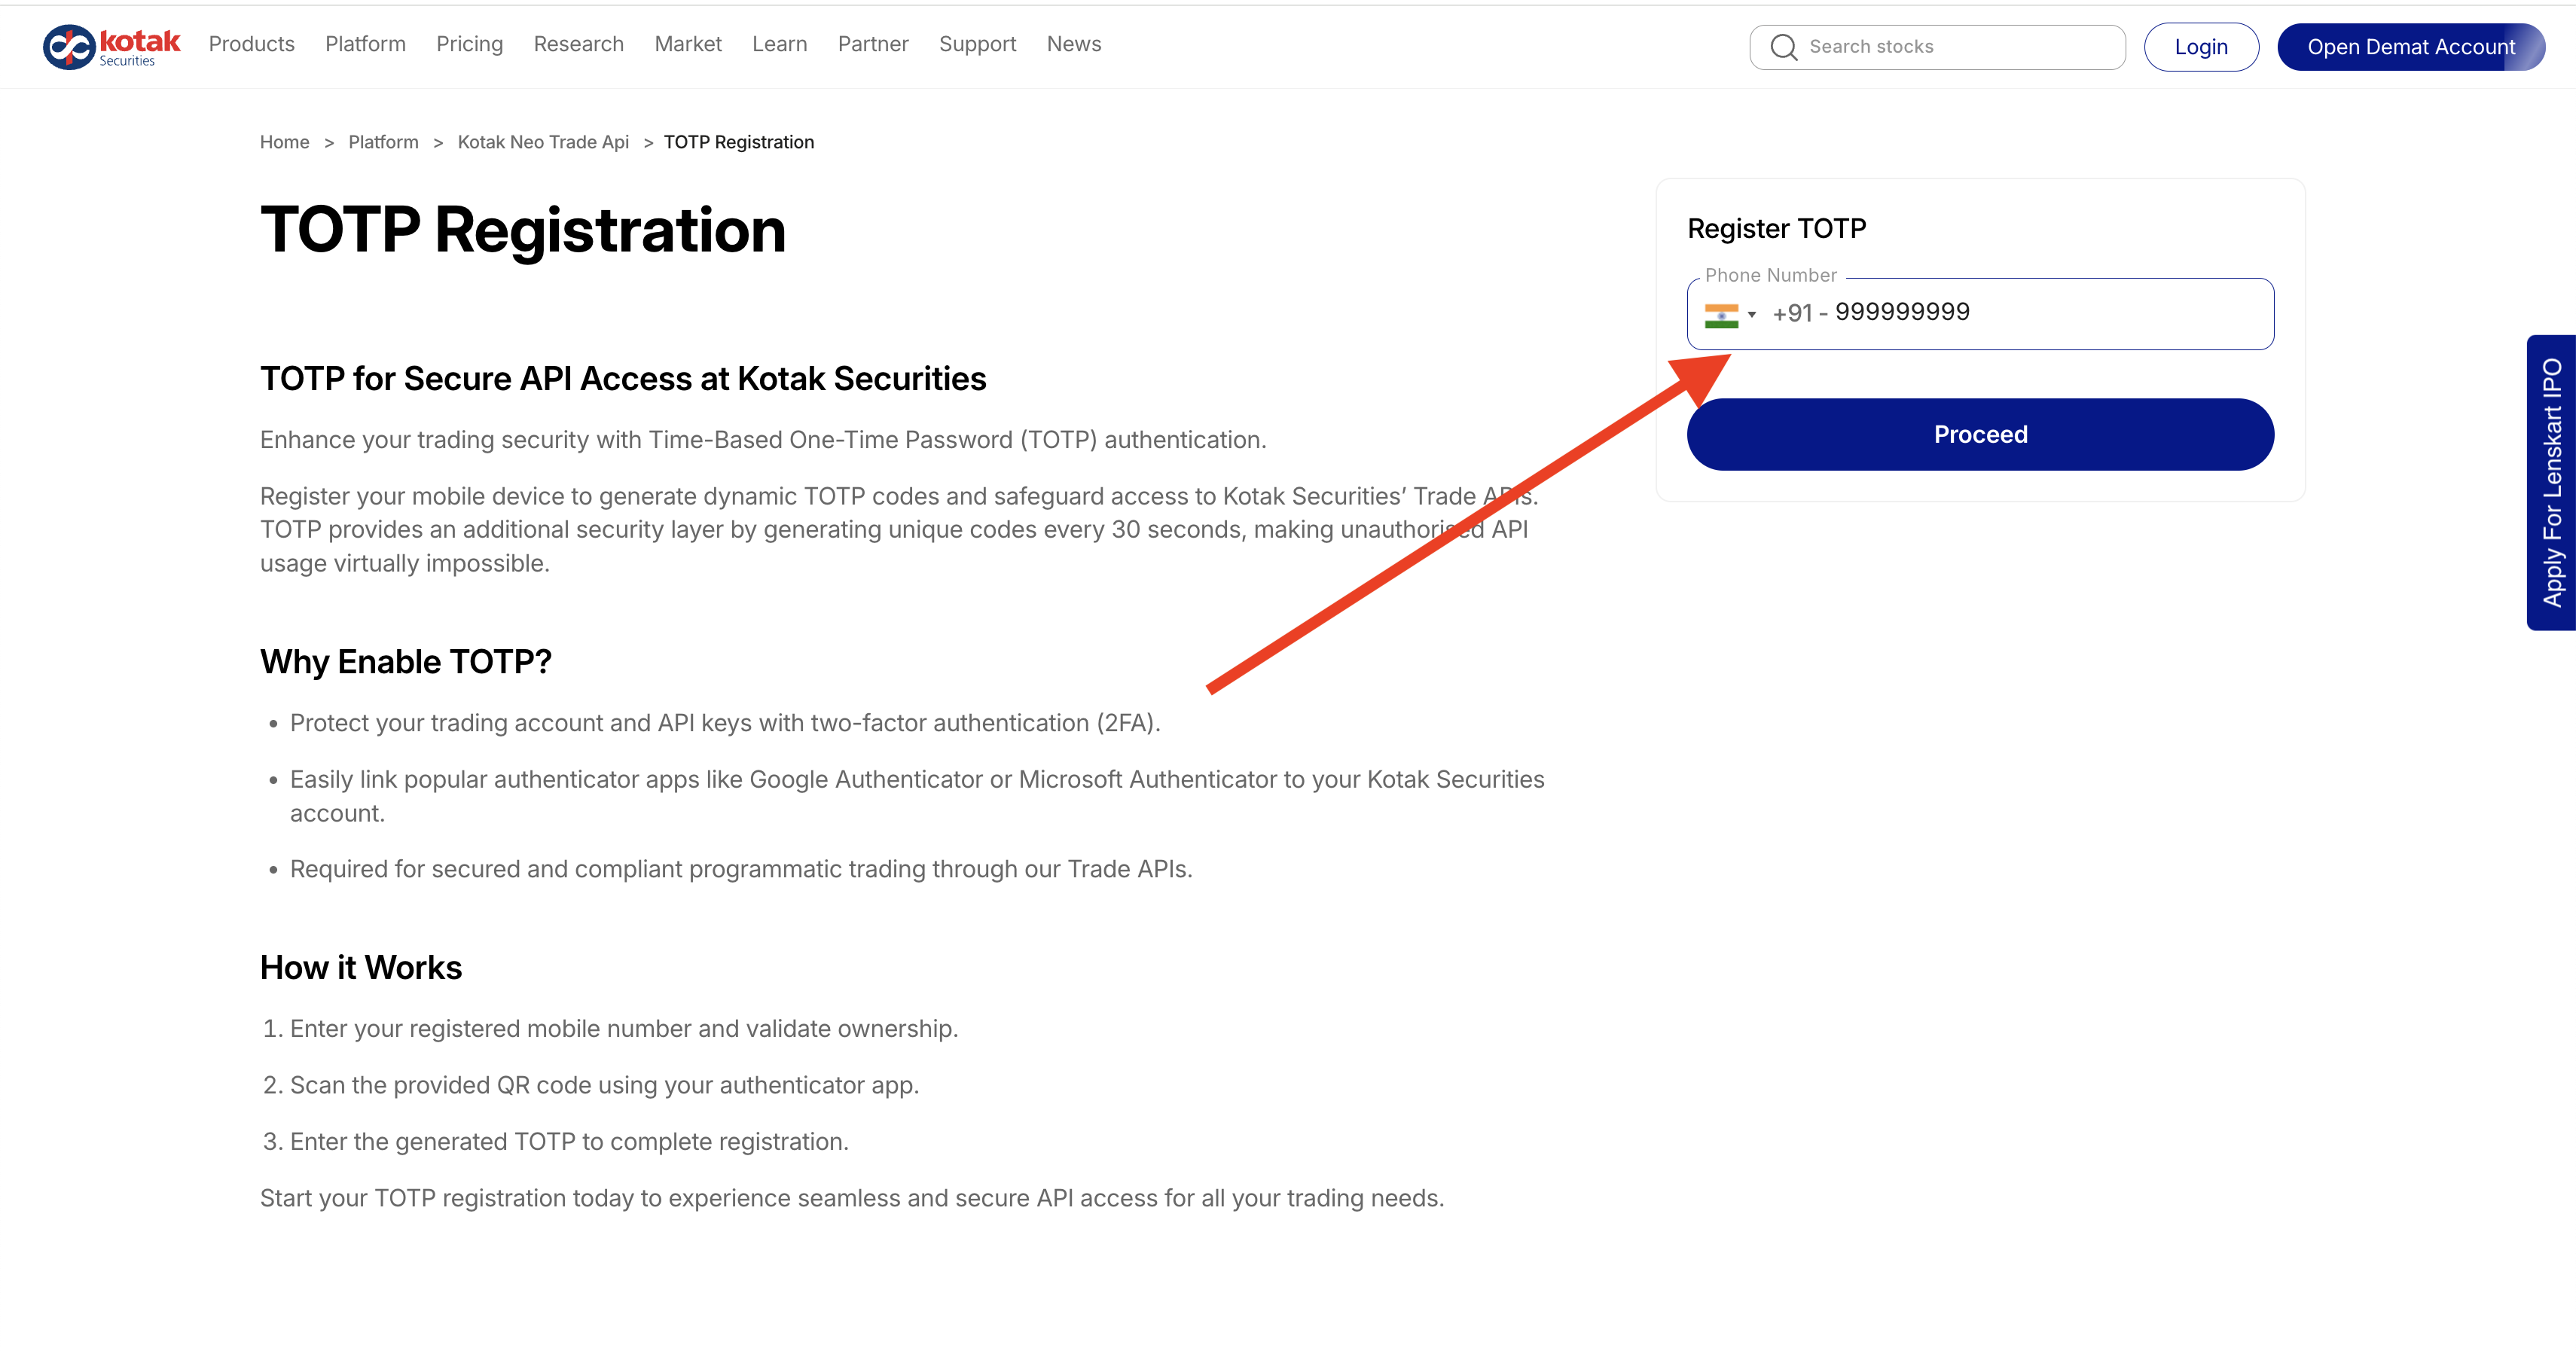Viewport: 2576px width, 1351px height.
Task: Click Open Demat Account button
Action: 2411,47
